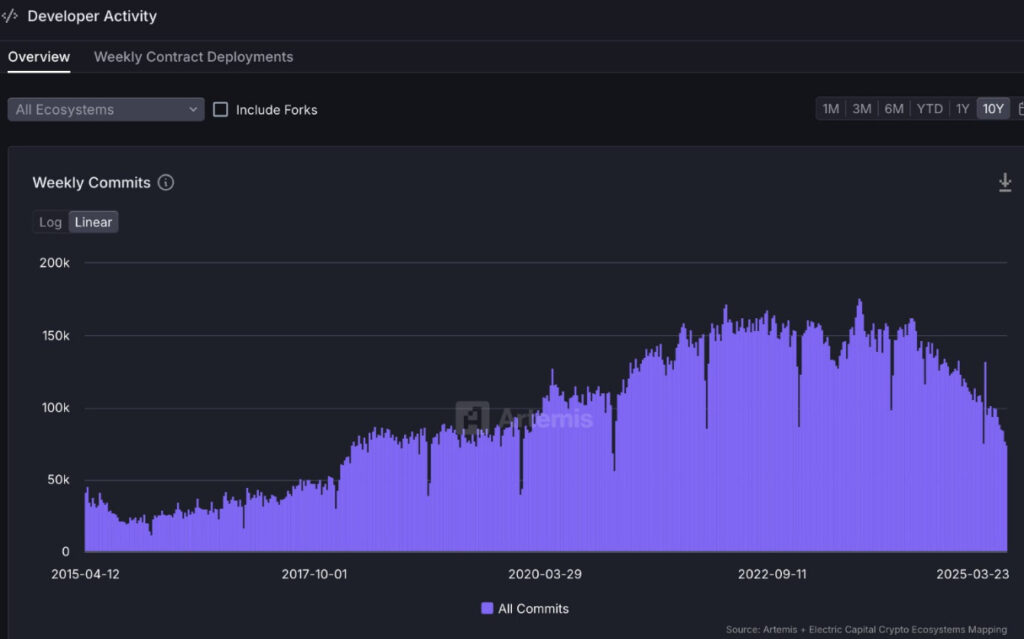Image resolution: width=1024 pixels, height=639 pixels.
Task: Set time range to 6M
Action: (x=894, y=108)
